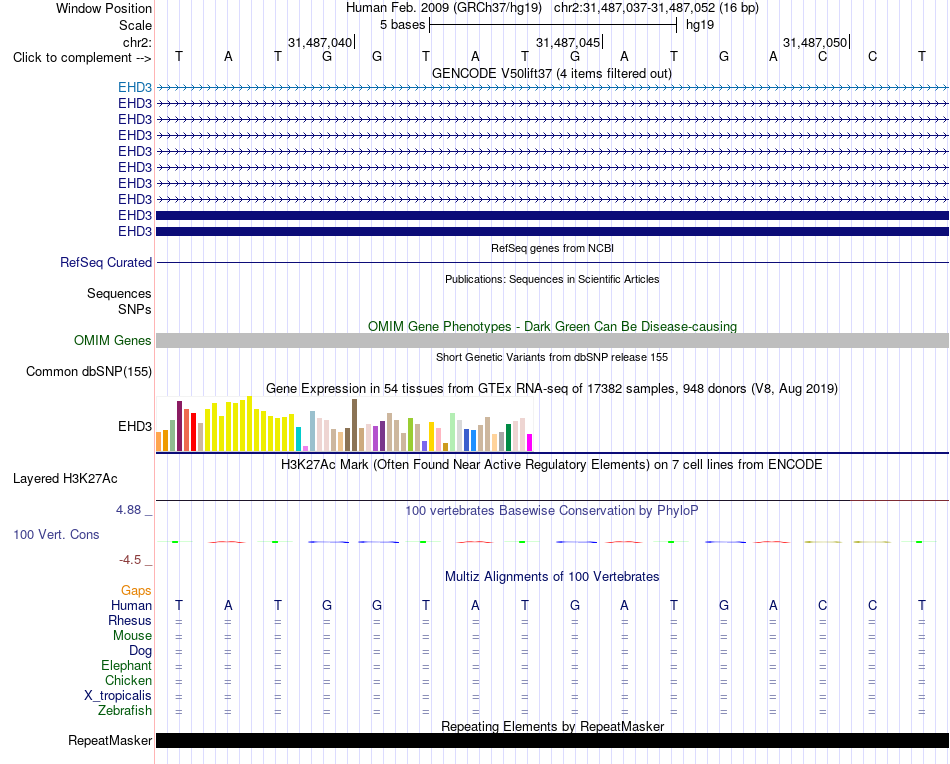Open the 100 Vert. Cons track label
This screenshot has height=764, width=950.
click(56, 534)
